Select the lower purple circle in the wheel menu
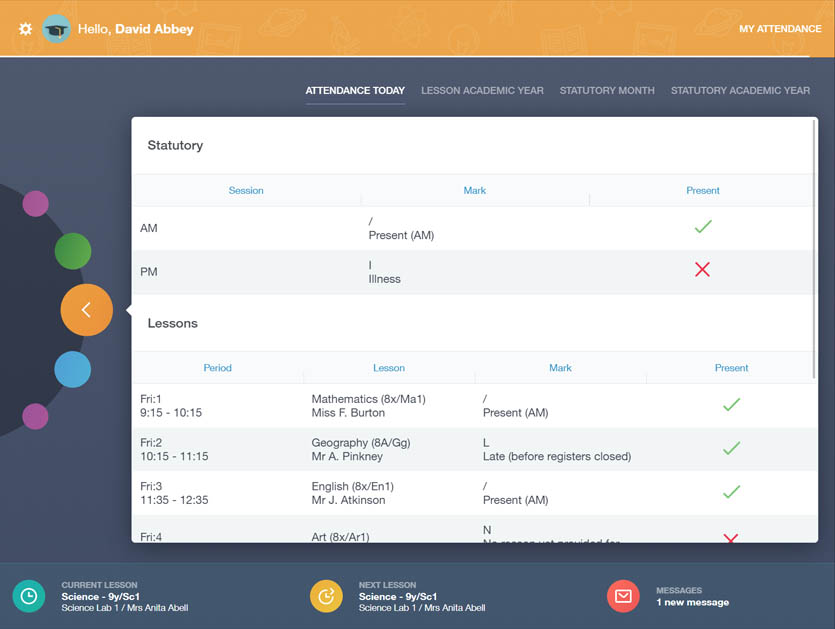The width and height of the screenshot is (835, 629). (x=35, y=416)
